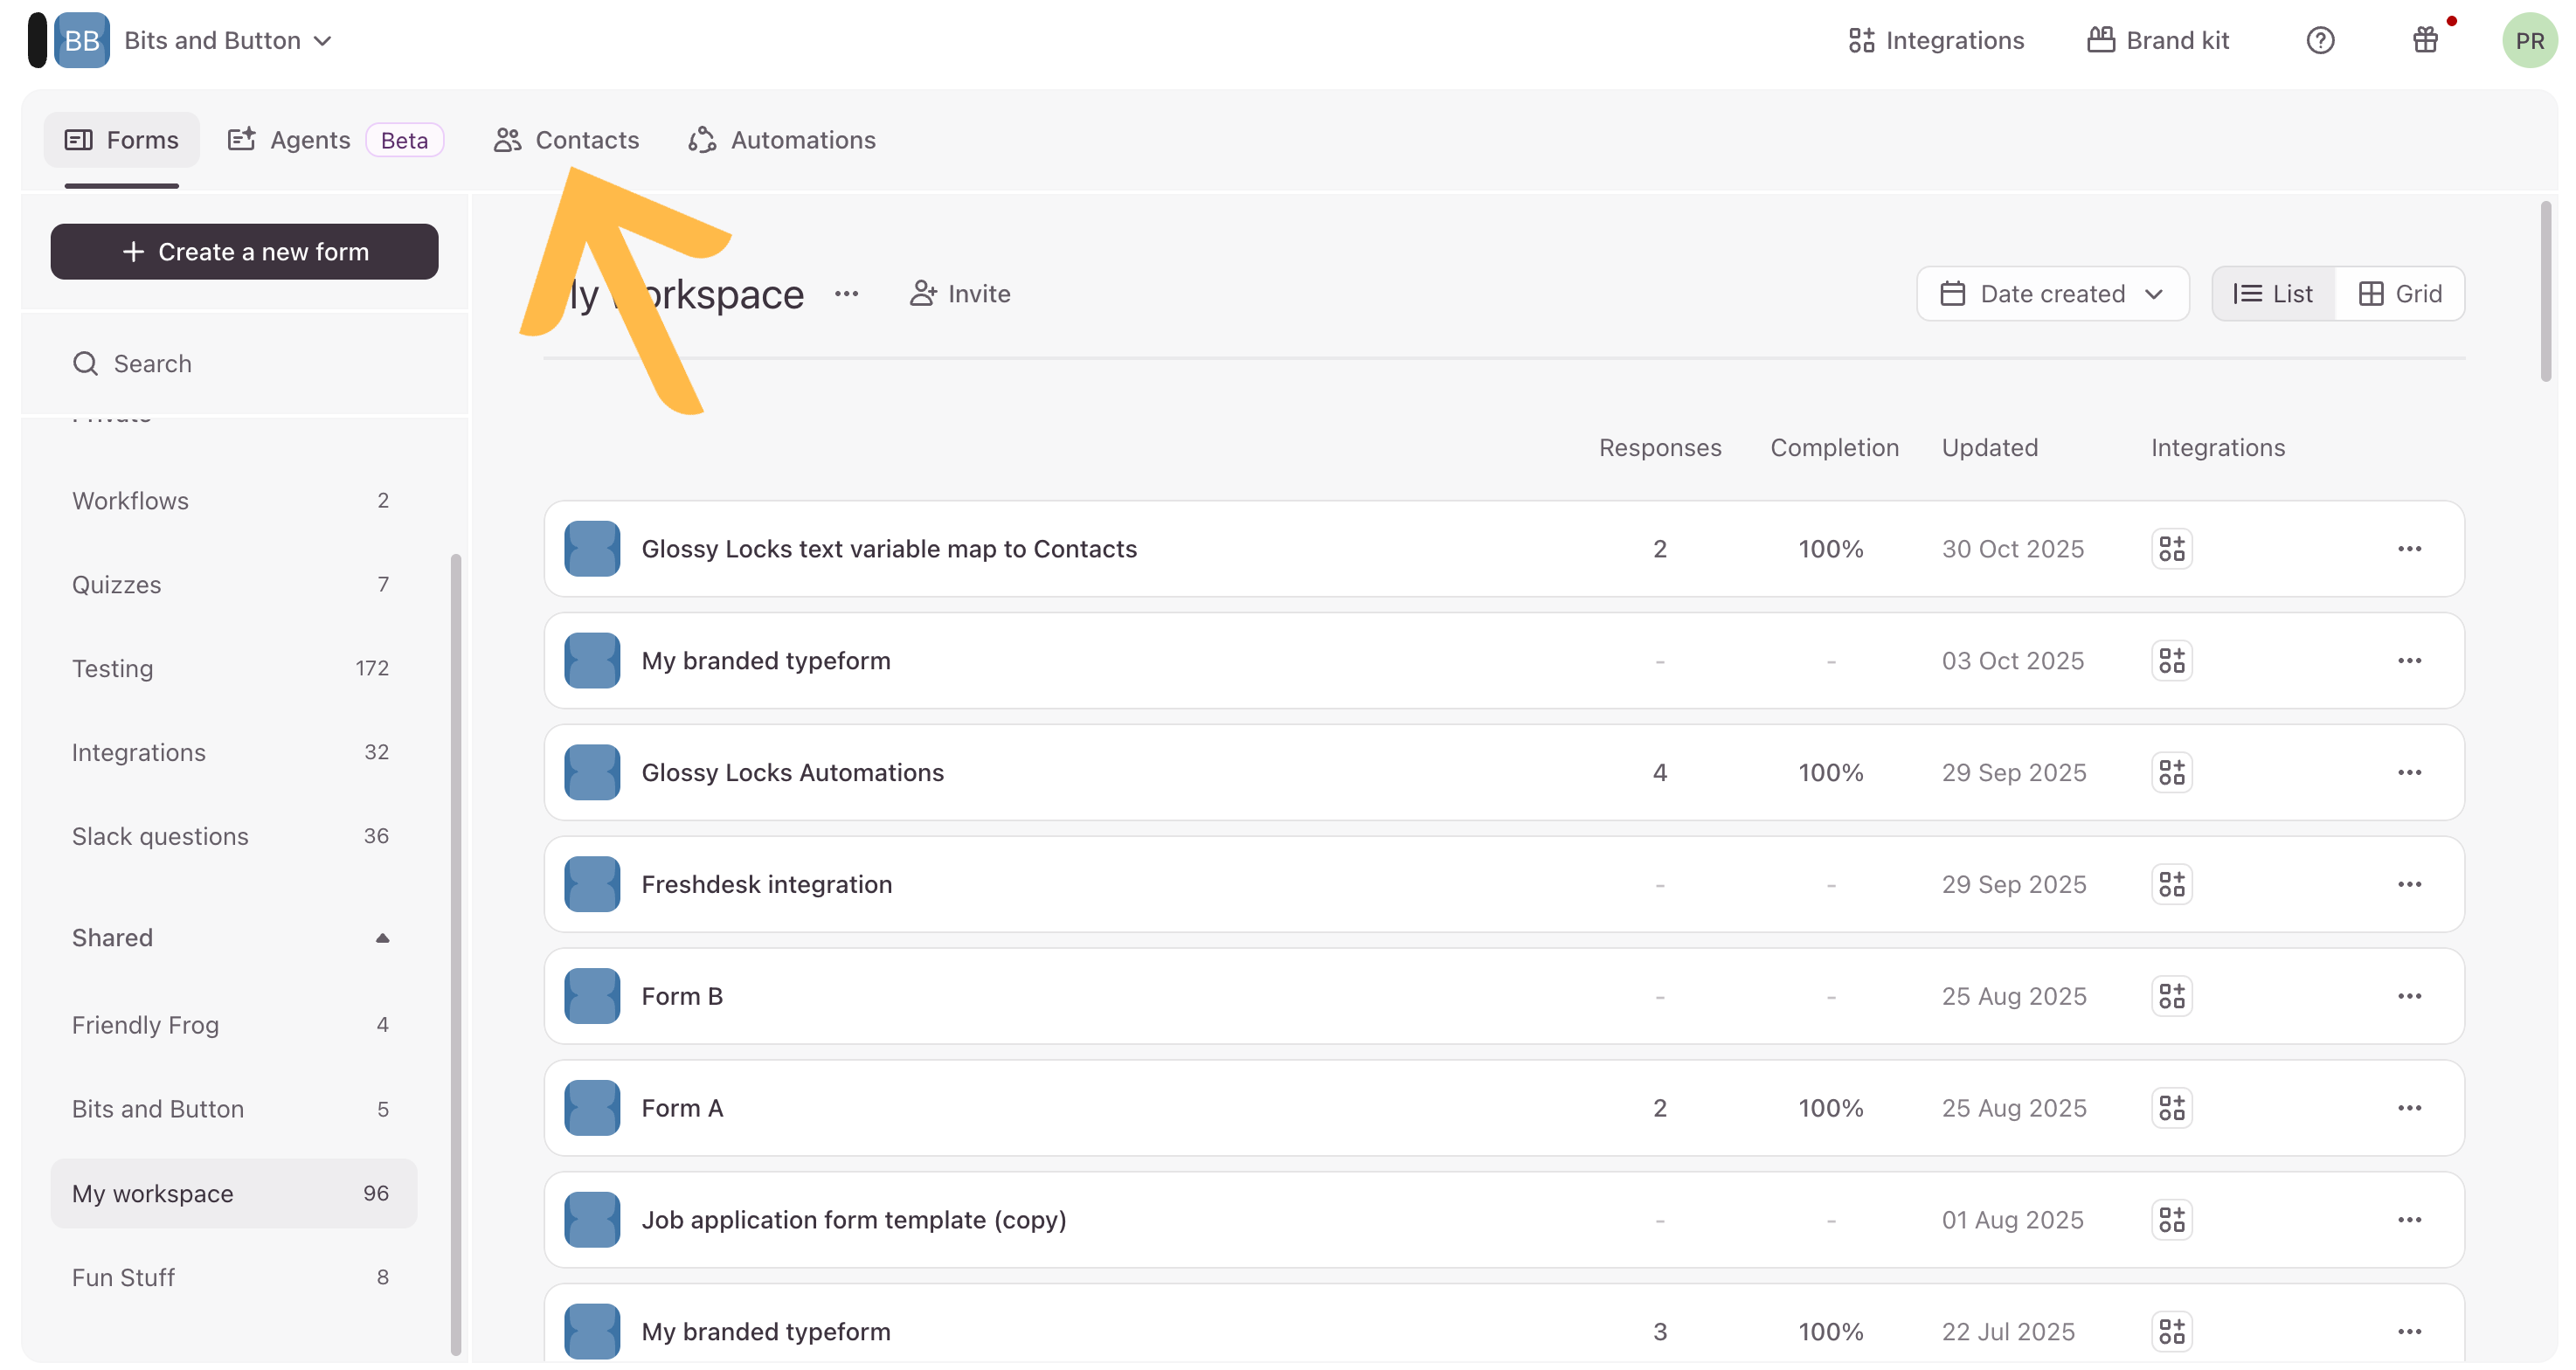
Task: Switch to Grid view
Action: (2399, 294)
